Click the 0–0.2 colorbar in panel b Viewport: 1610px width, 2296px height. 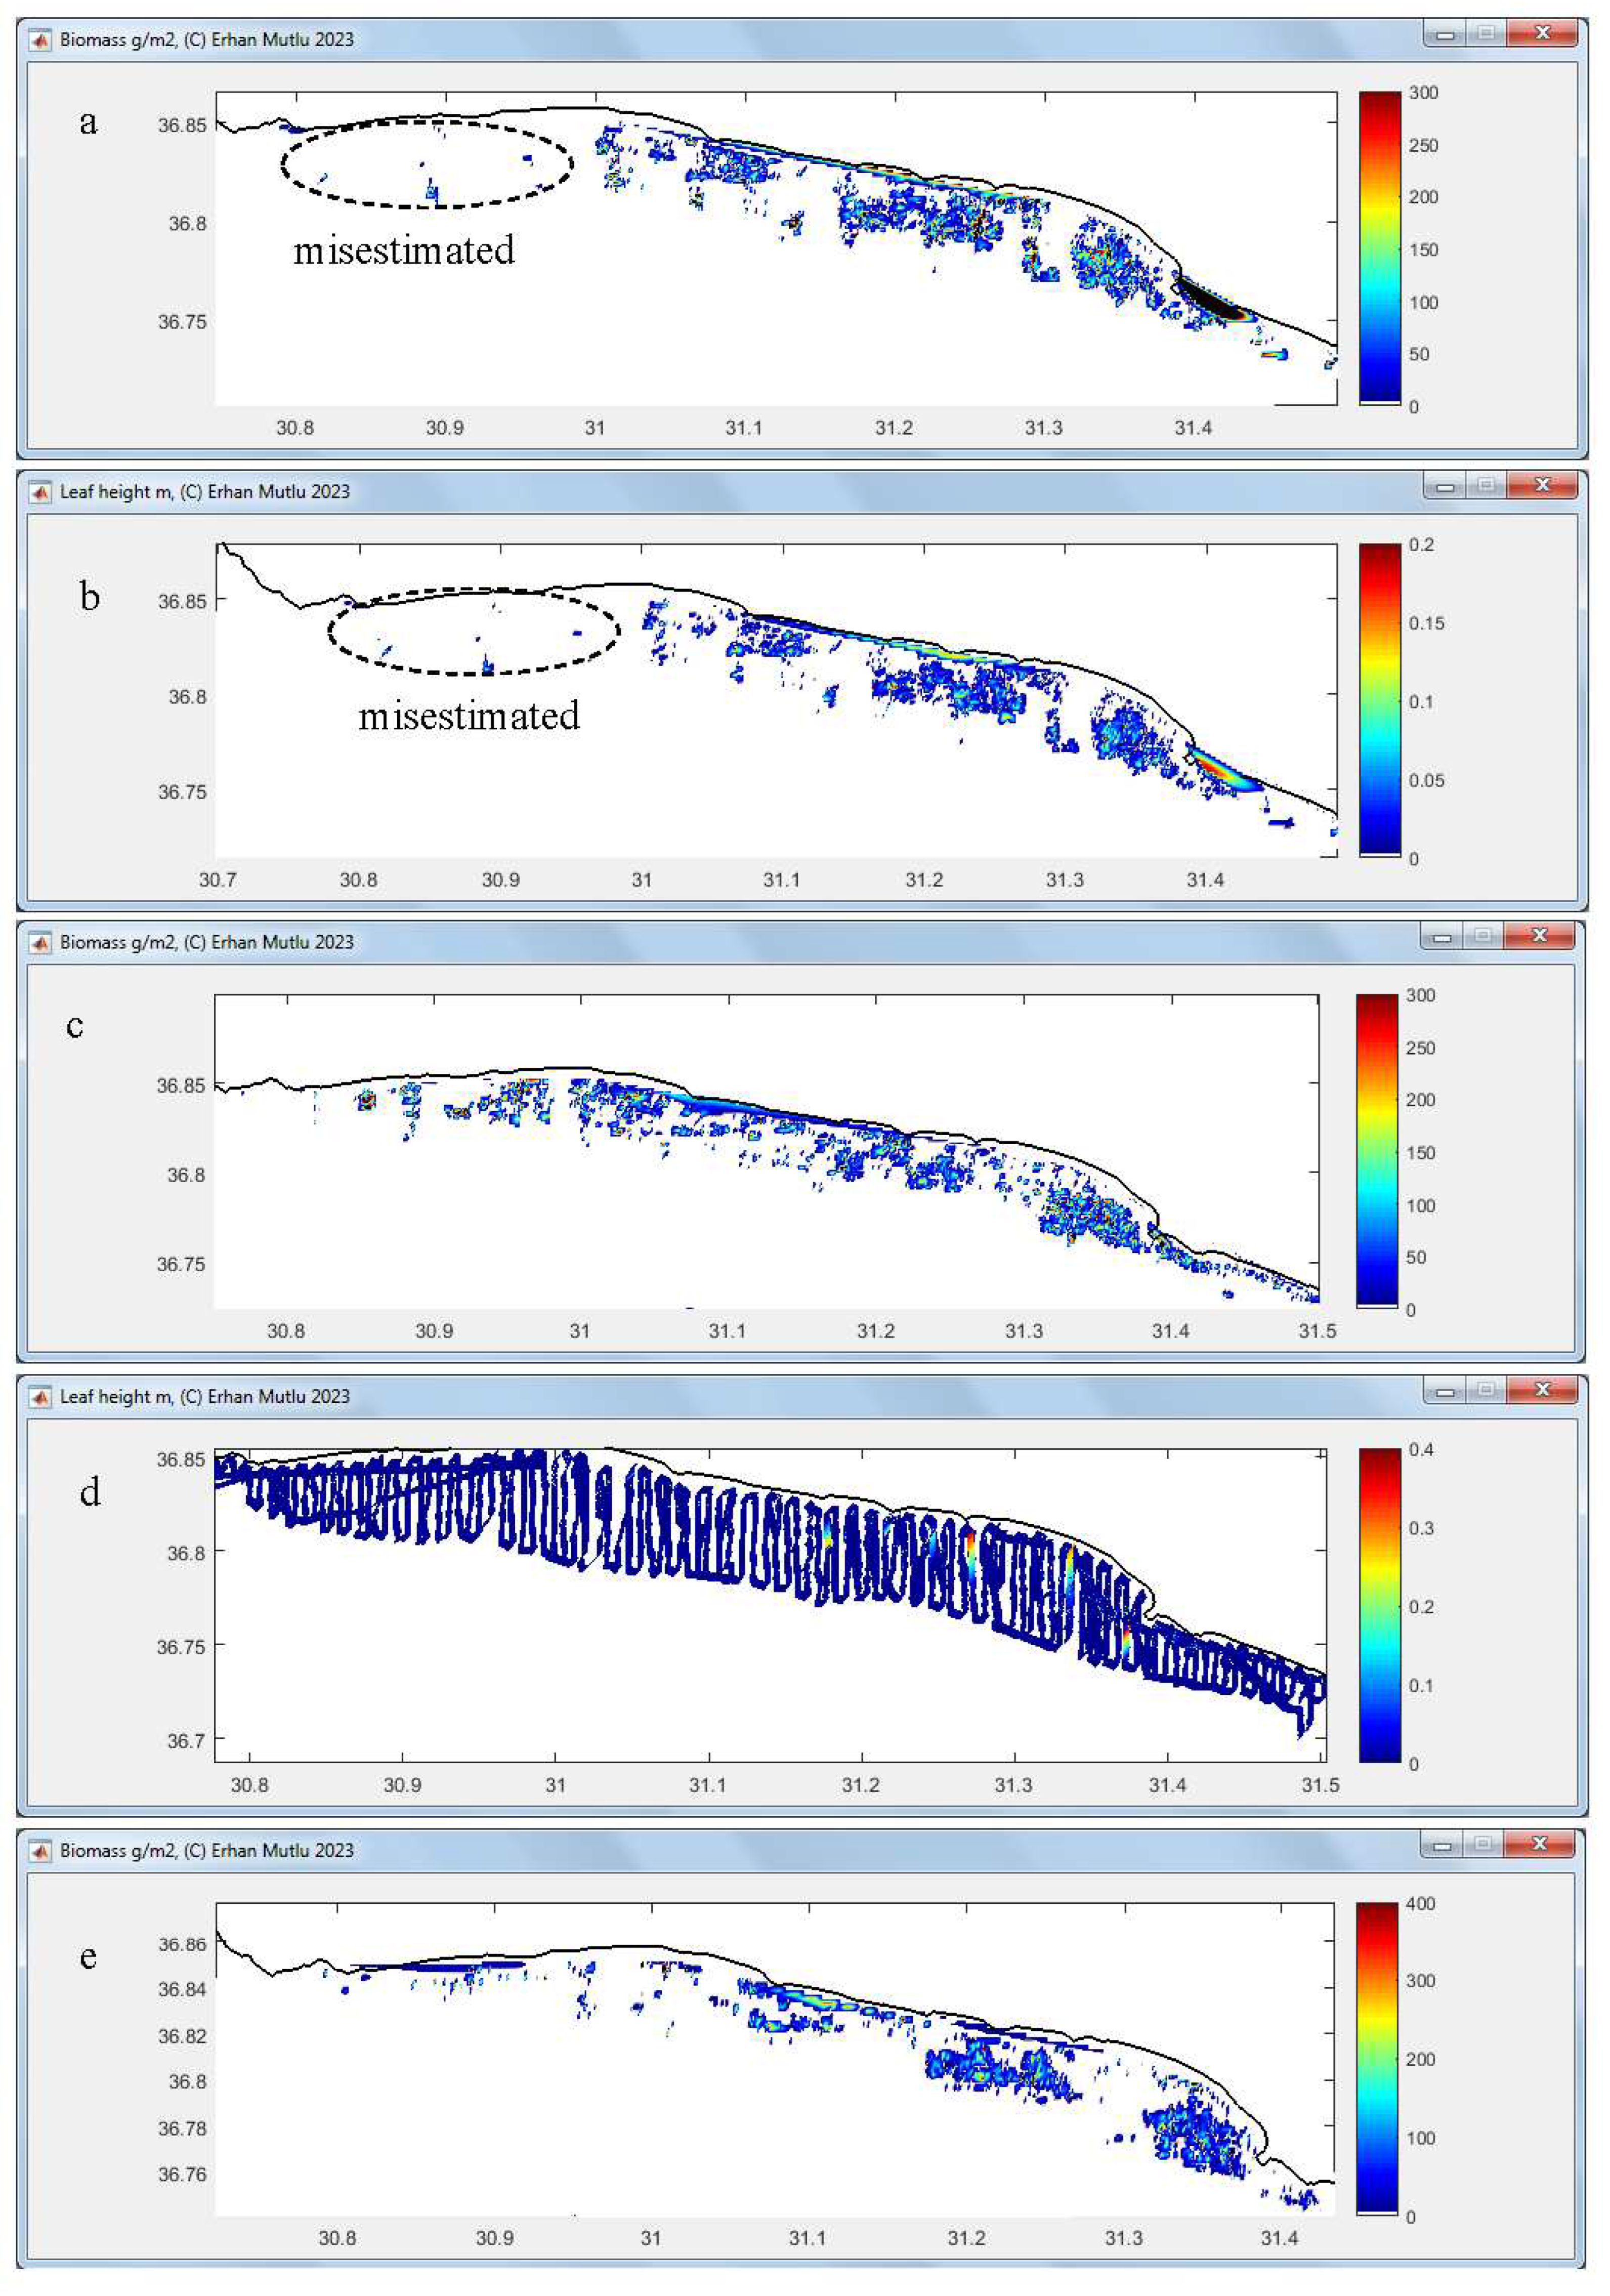tap(1379, 700)
